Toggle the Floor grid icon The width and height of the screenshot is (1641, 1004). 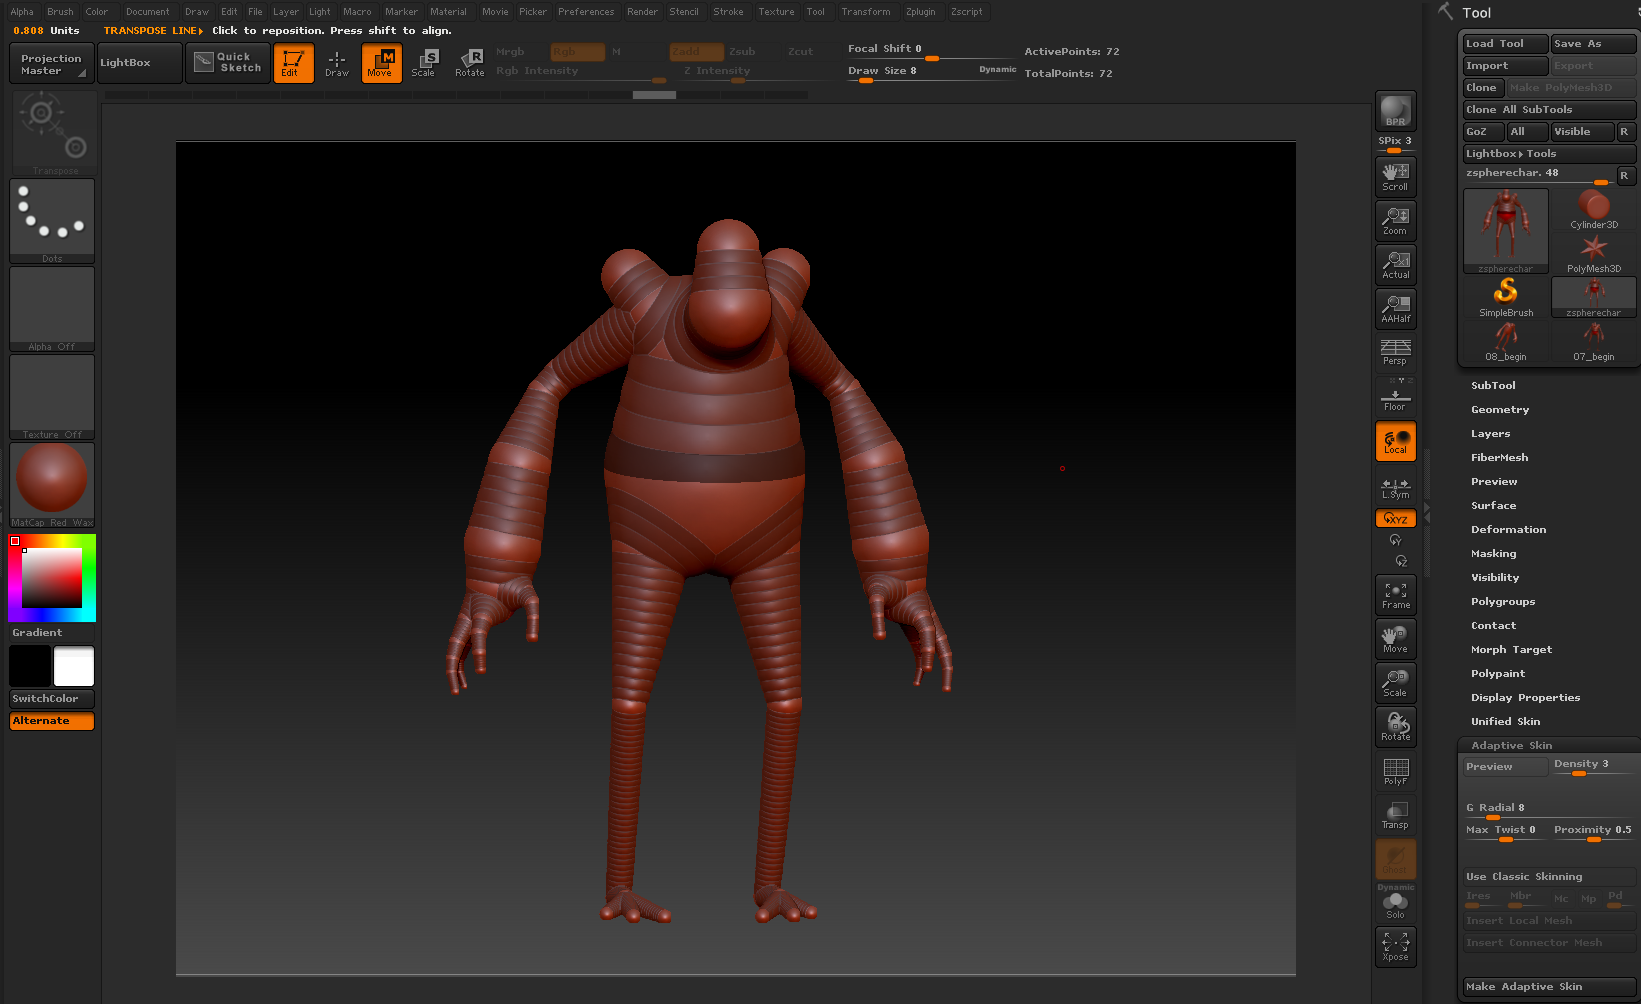pos(1395,396)
